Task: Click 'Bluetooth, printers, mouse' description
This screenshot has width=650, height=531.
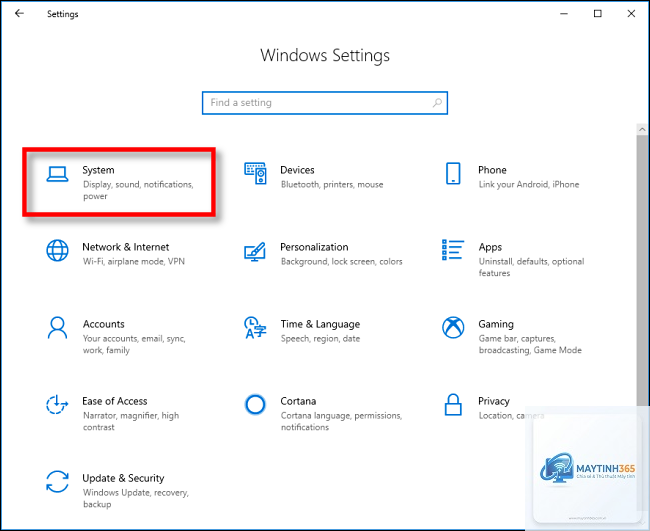Action: pyautogui.click(x=332, y=184)
